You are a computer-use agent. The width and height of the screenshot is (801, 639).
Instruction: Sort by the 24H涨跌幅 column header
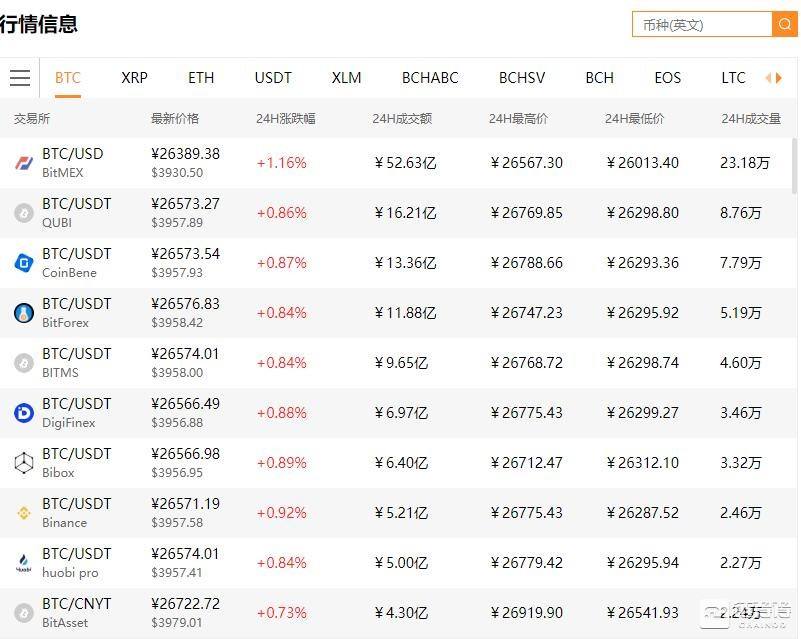point(285,119)
